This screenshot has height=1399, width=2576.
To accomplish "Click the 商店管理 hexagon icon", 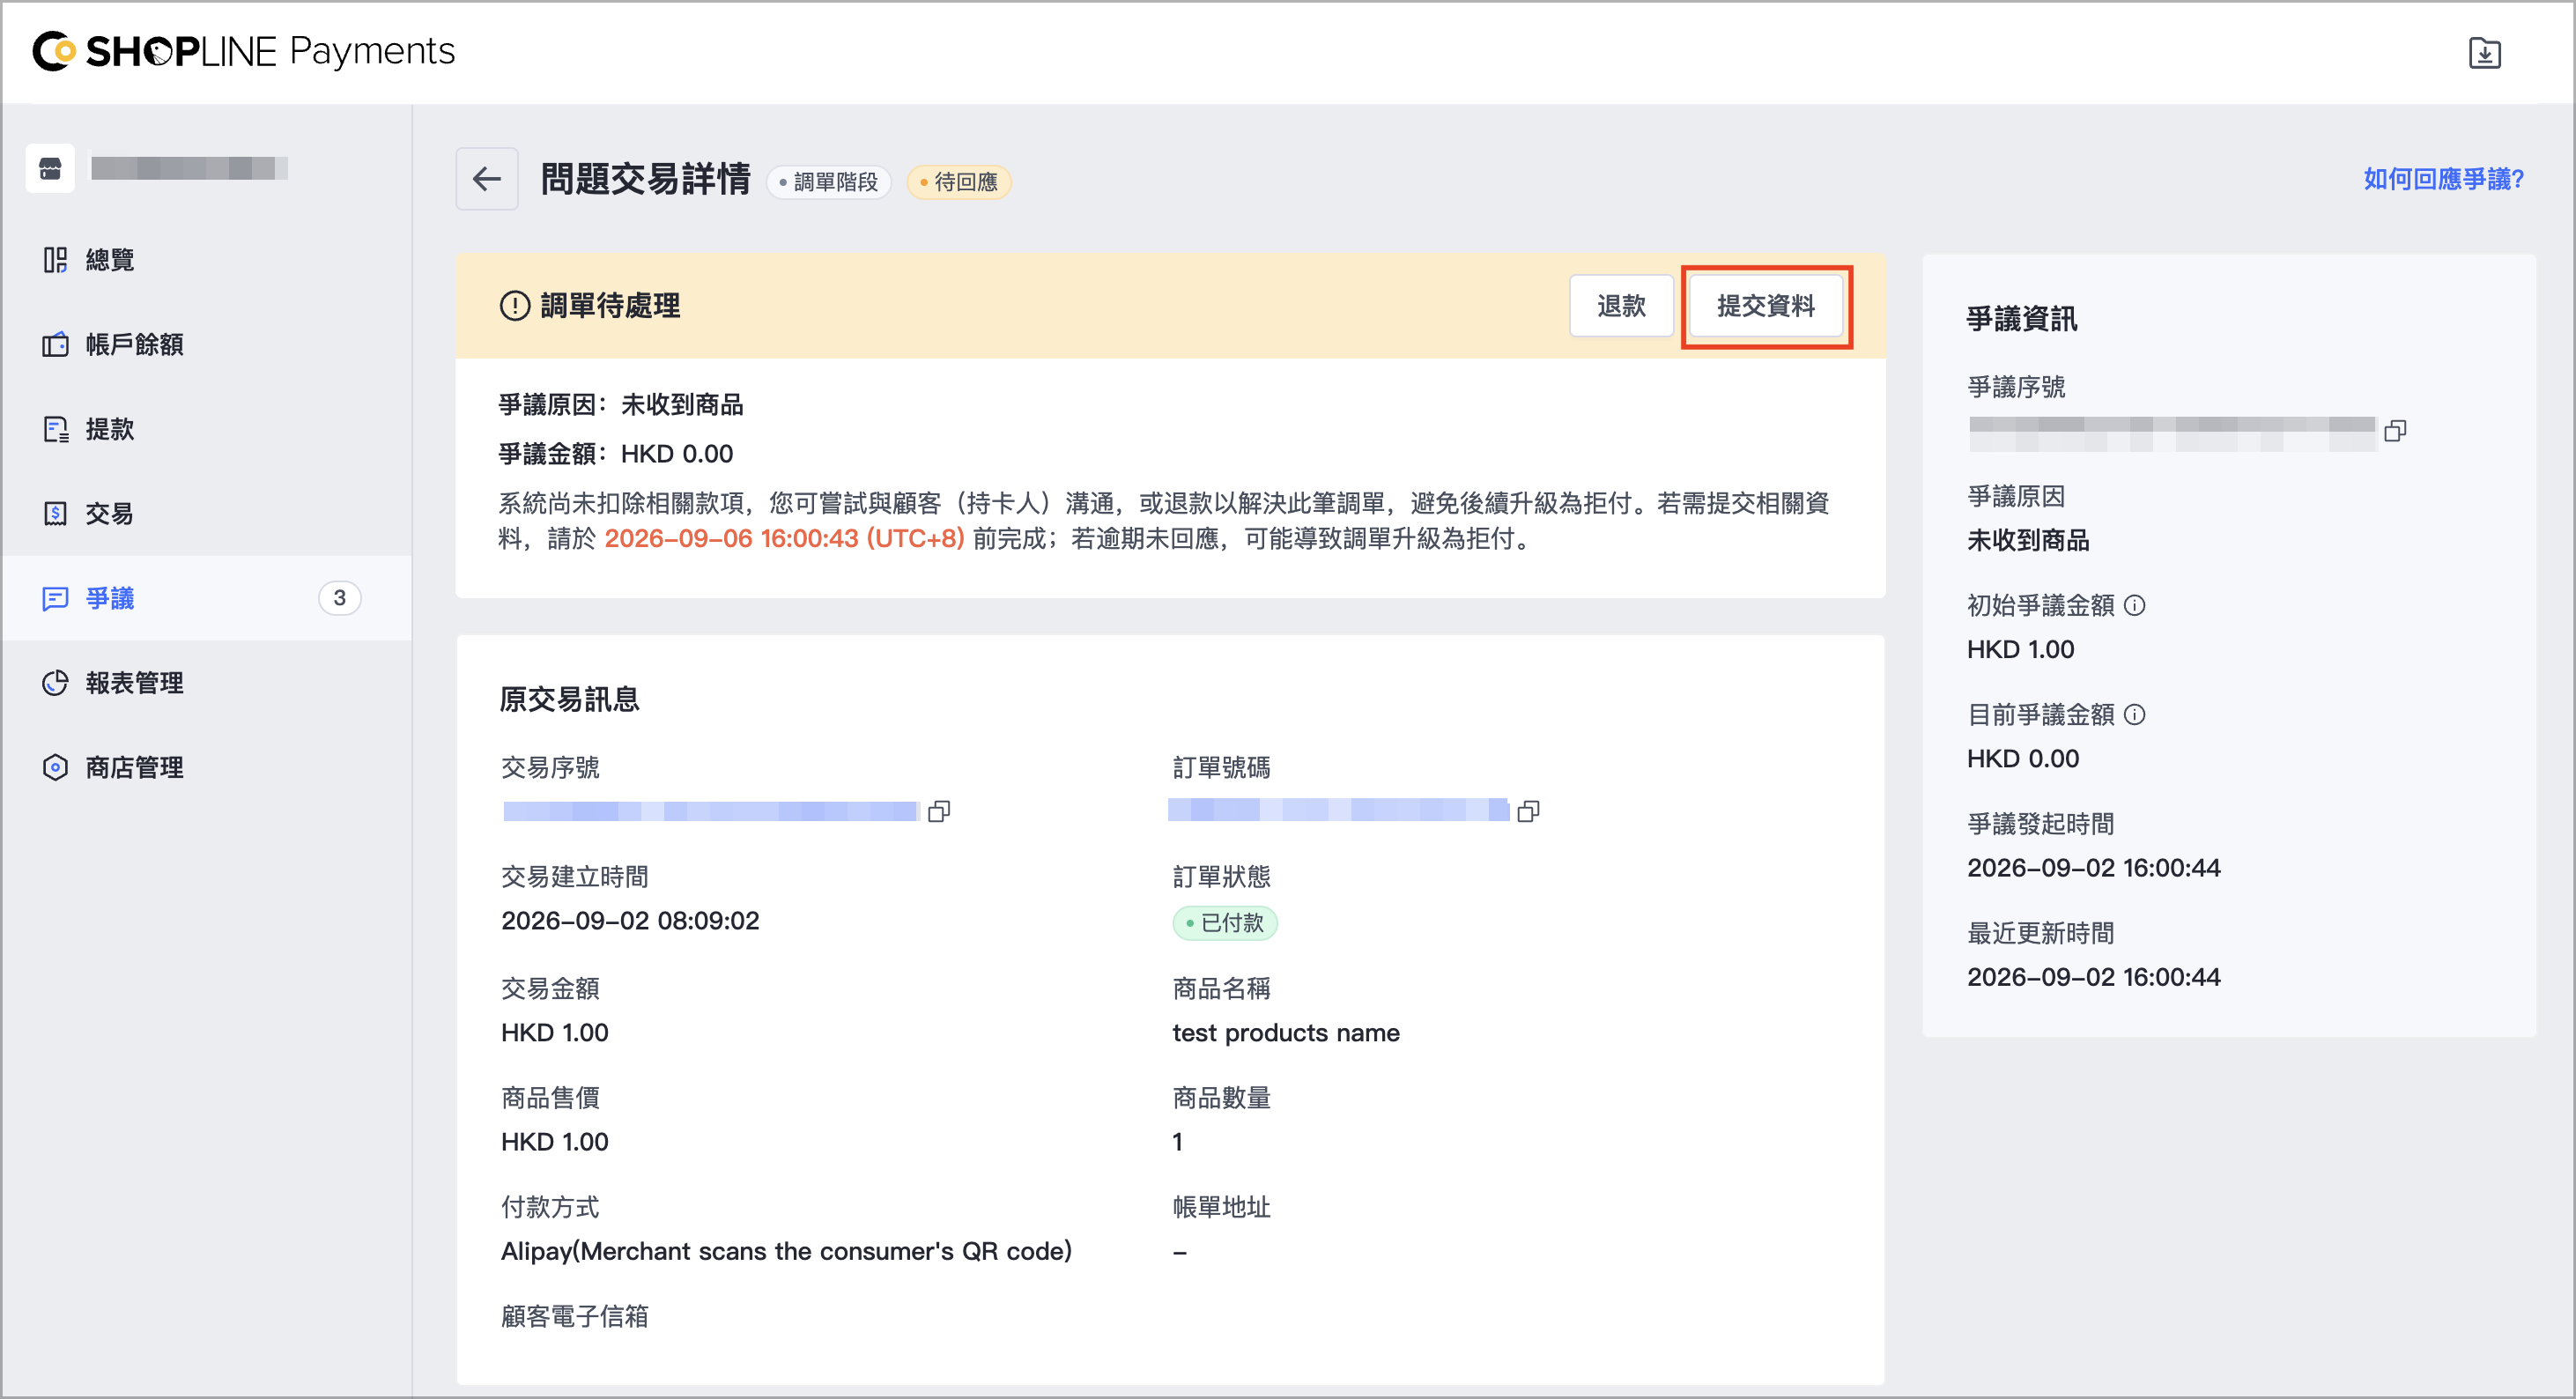I will [x=55, y=767].
